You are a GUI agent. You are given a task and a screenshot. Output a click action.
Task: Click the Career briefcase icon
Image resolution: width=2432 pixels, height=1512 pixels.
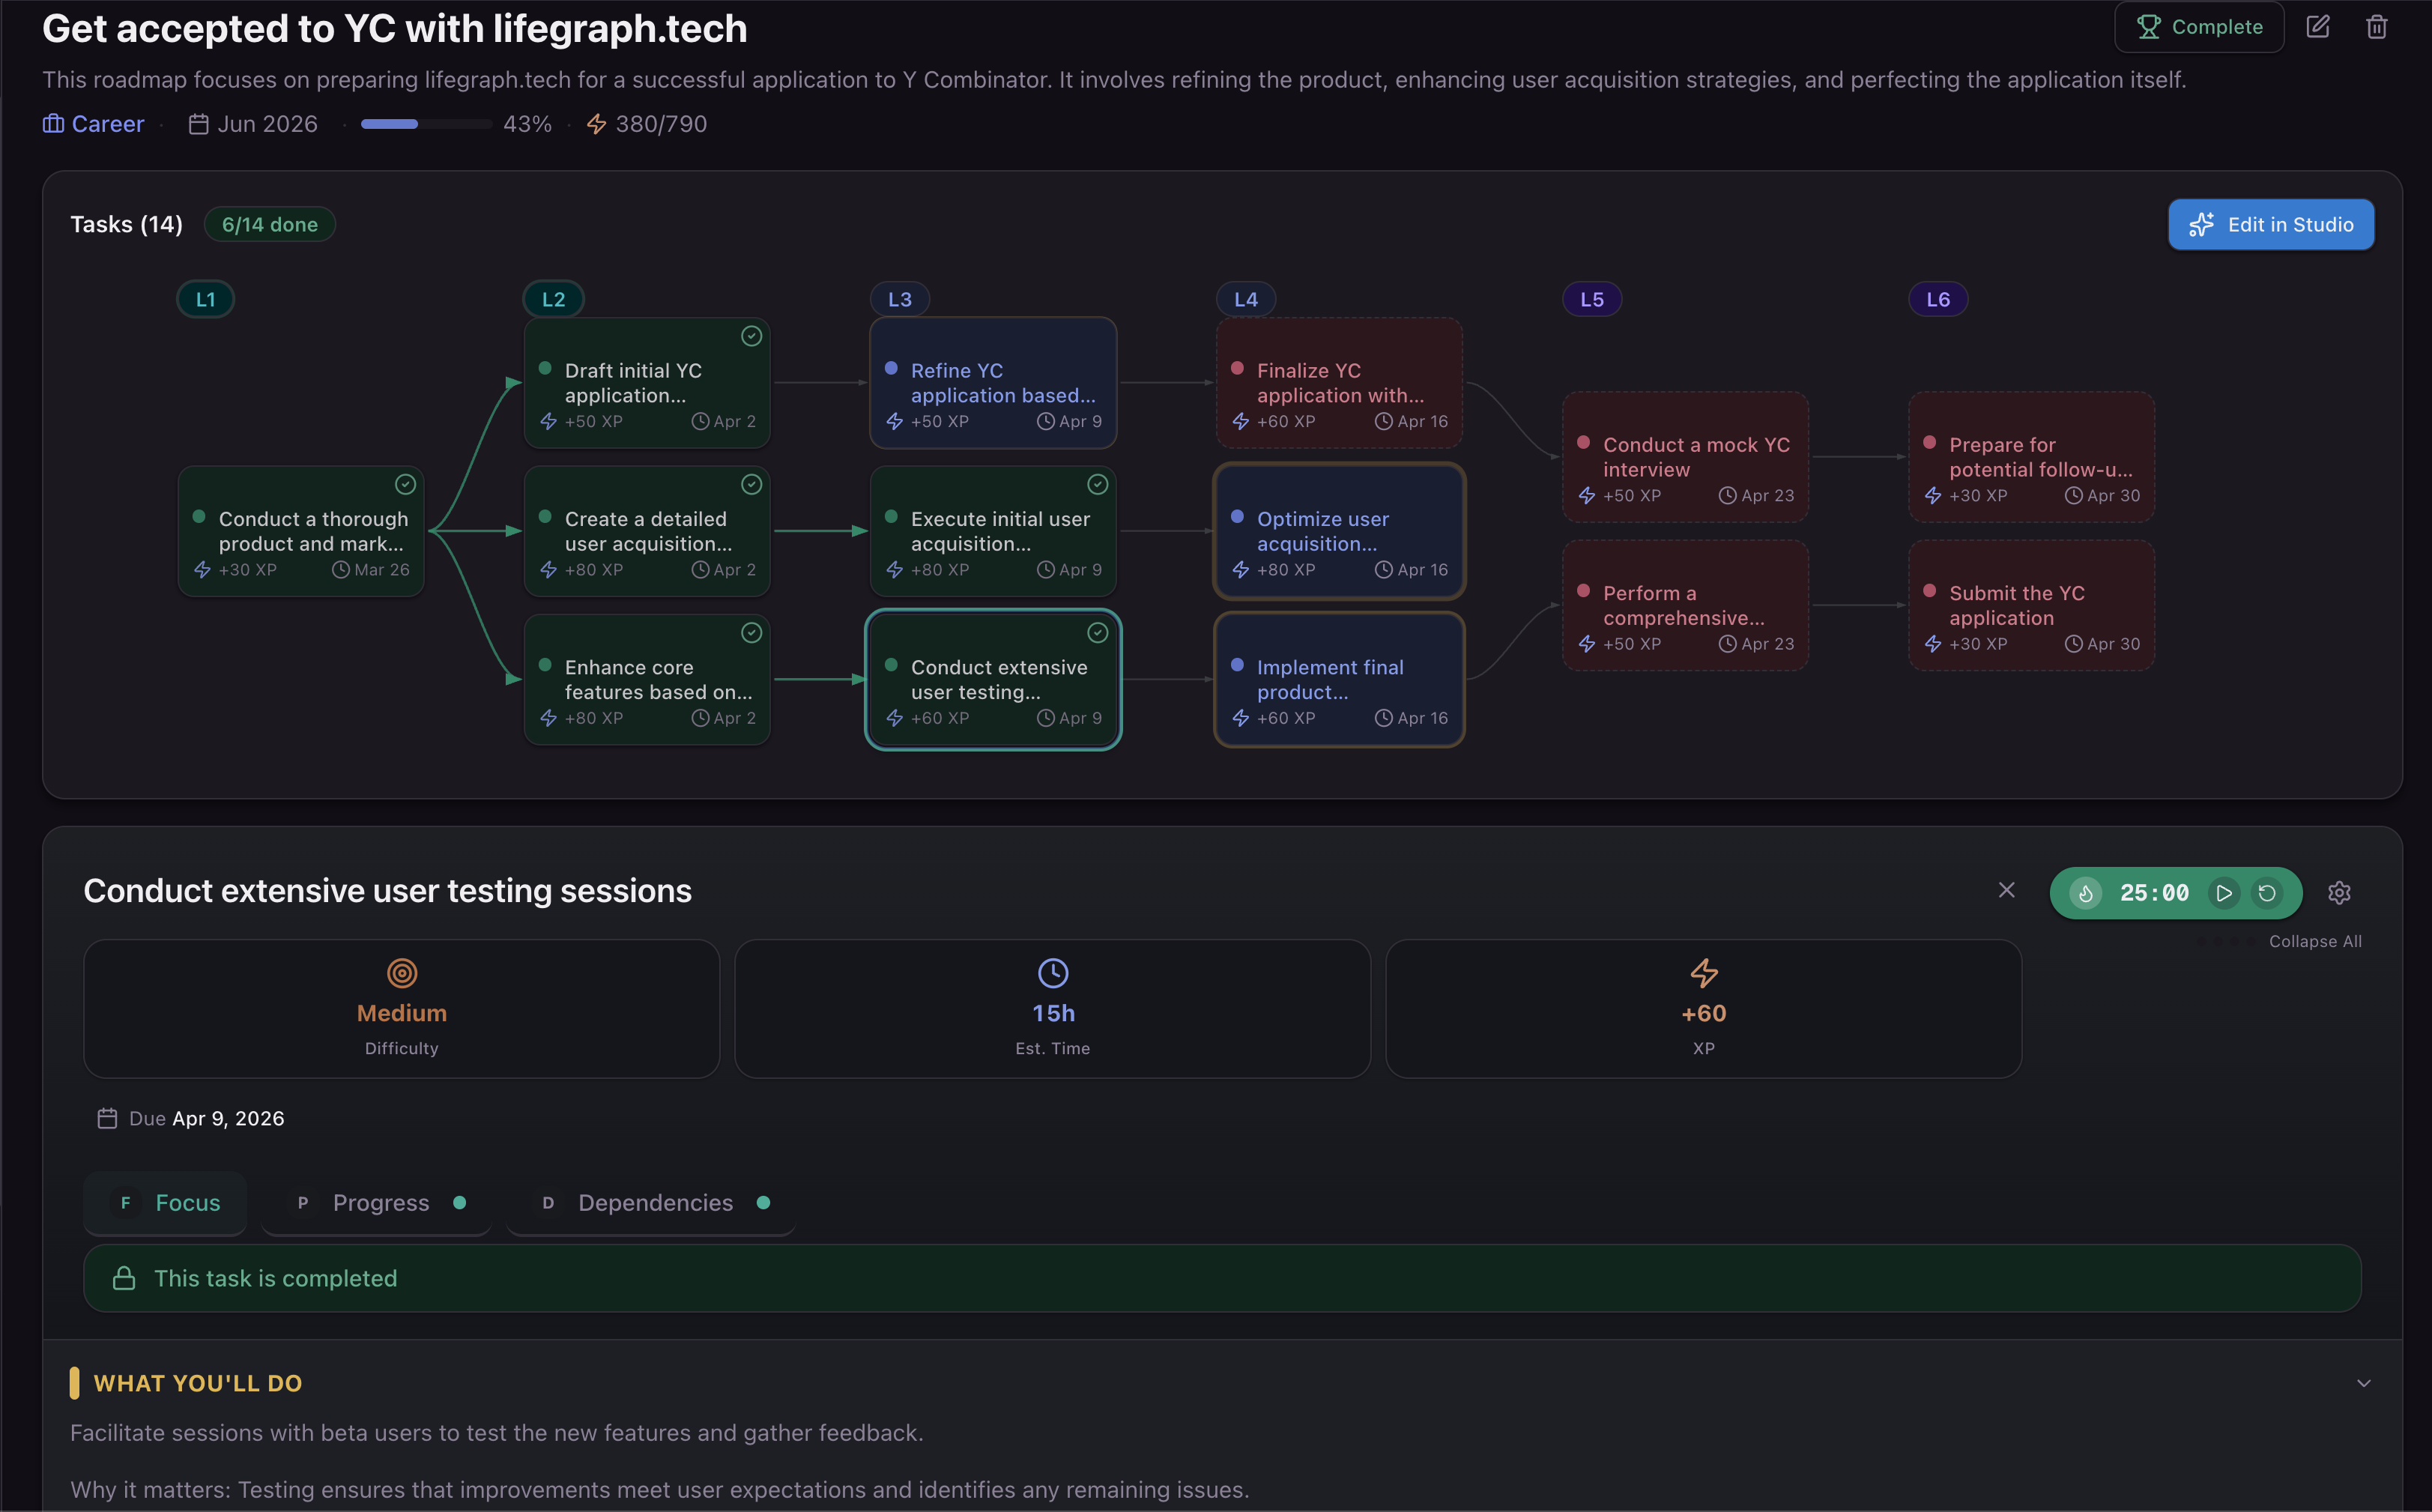pos(53,123)
